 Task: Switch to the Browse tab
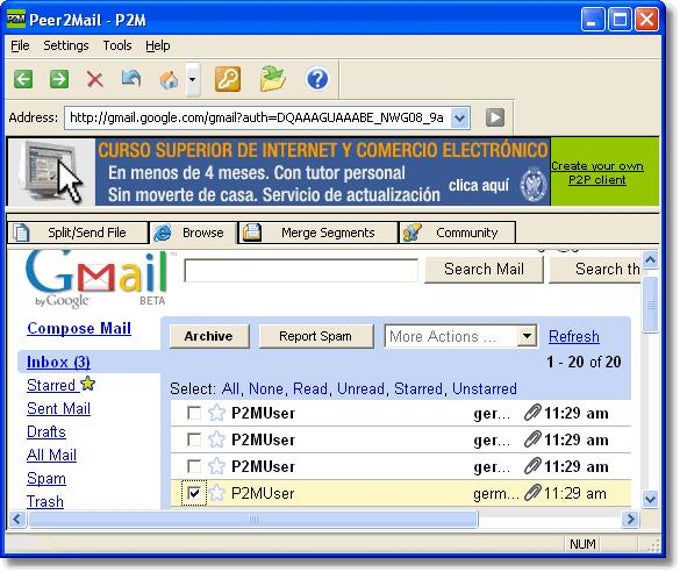point(193,233)
